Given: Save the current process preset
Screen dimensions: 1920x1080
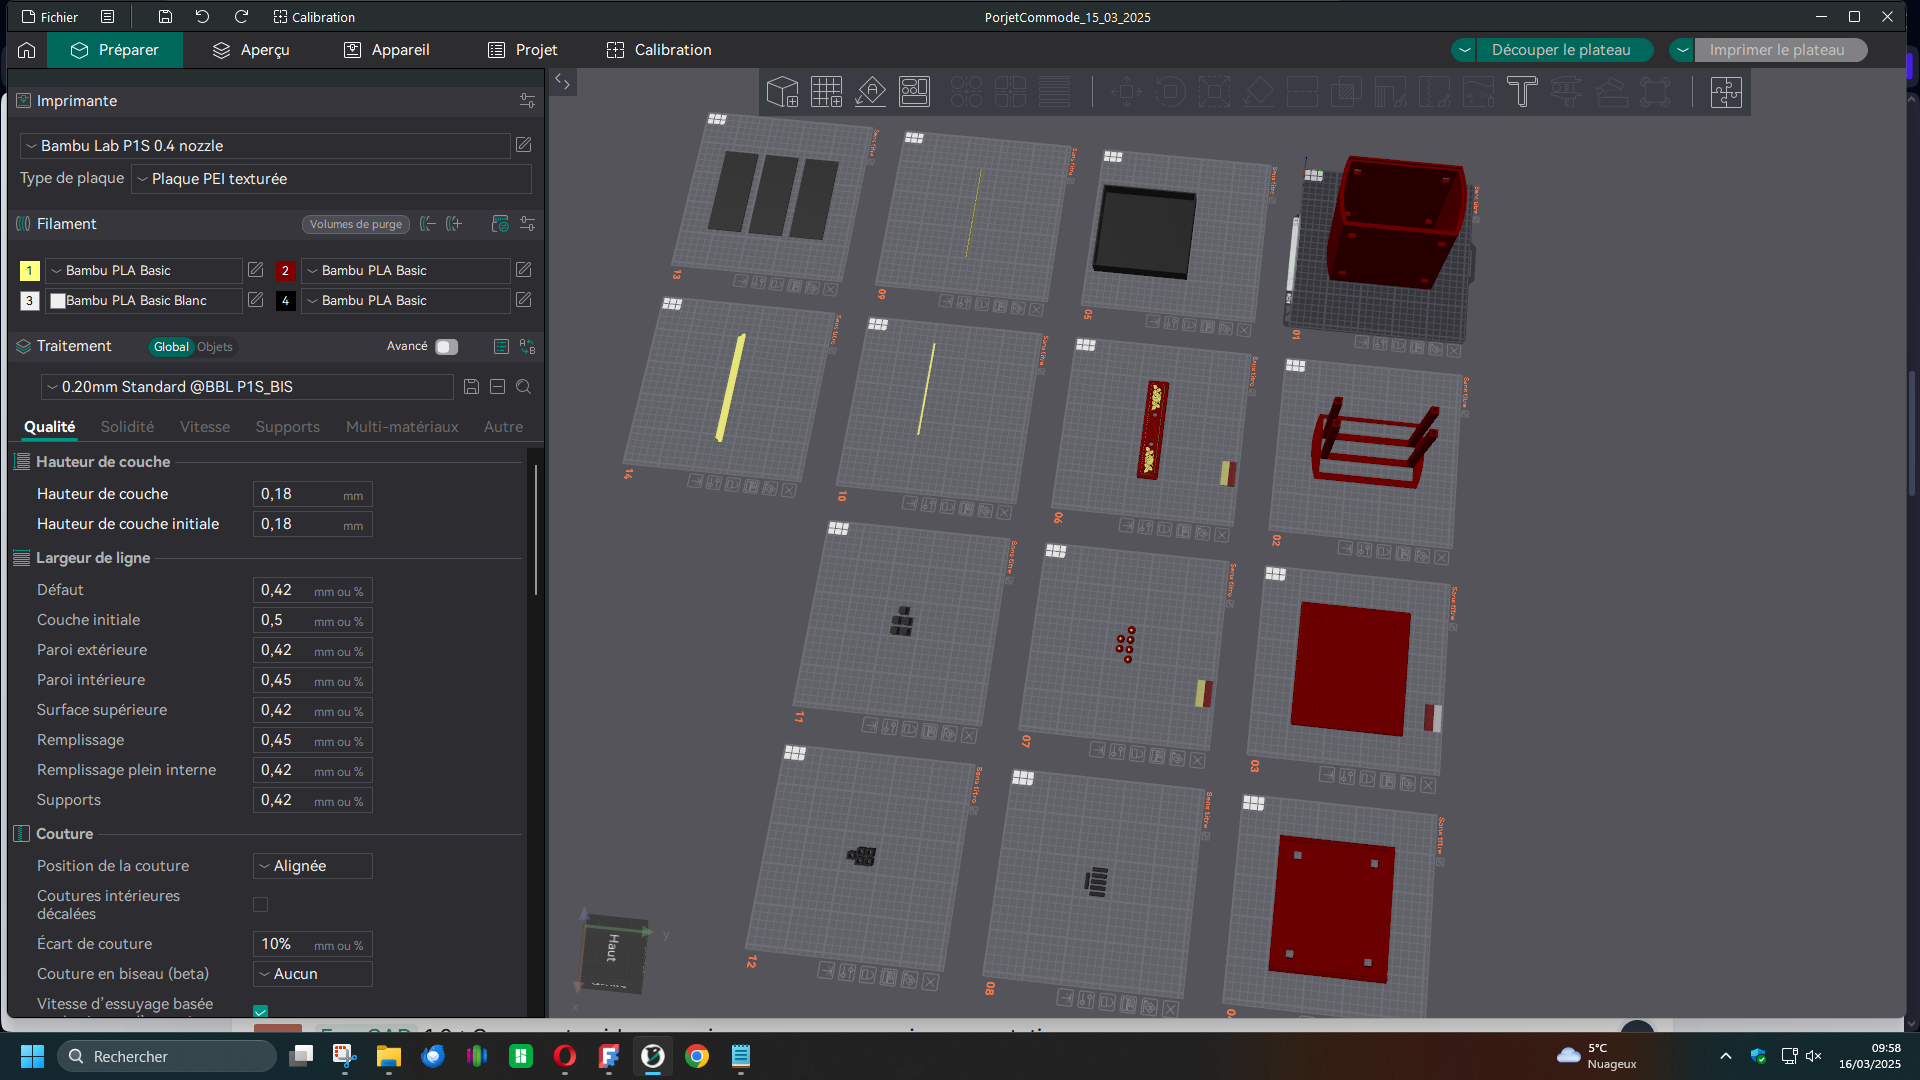Looking at the screenshot, I should [x=471, y=387].
